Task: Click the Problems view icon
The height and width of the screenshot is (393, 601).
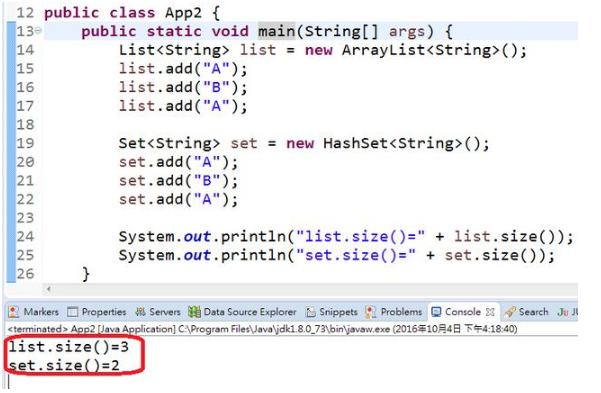Action: pyautogui.click(x=371, y=312)
